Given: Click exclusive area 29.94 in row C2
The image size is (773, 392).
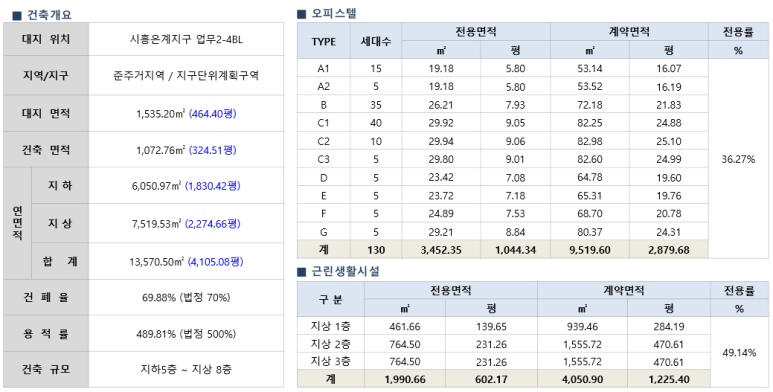Looking at the screenshot, I should [441, 142].
